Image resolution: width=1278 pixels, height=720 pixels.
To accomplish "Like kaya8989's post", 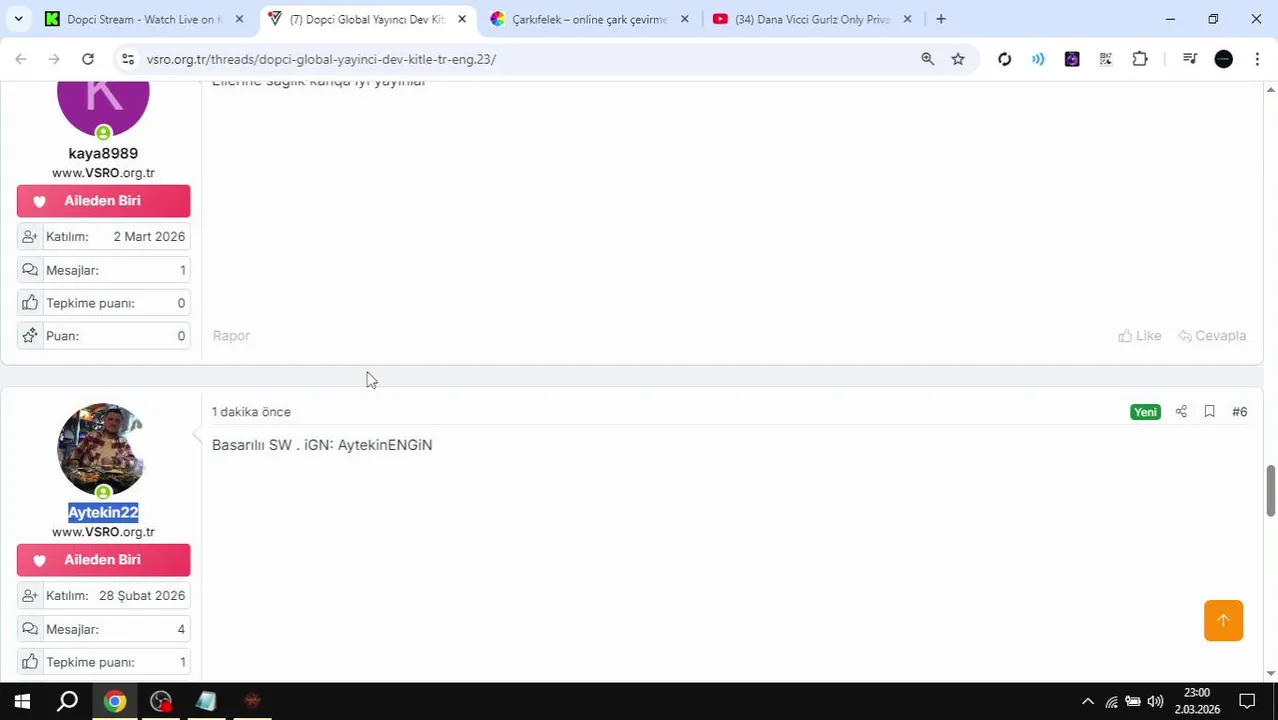I will coord(1140,336).
